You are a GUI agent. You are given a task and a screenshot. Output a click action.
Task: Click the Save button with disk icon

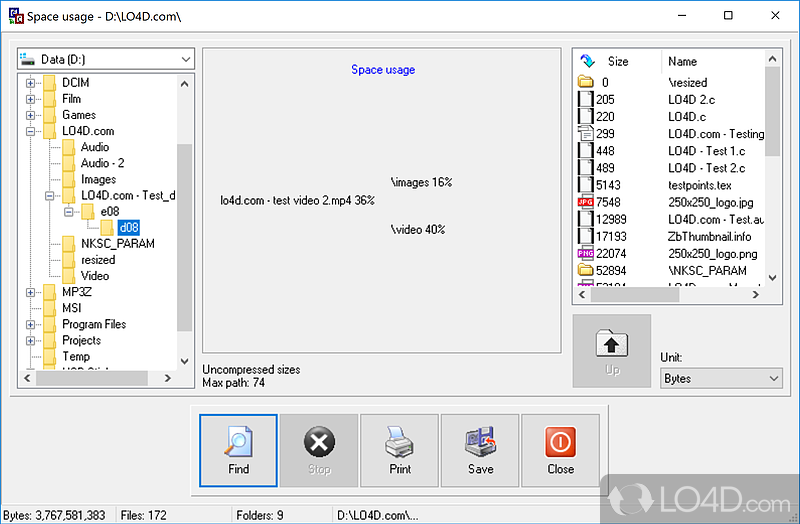coord(480,451)
